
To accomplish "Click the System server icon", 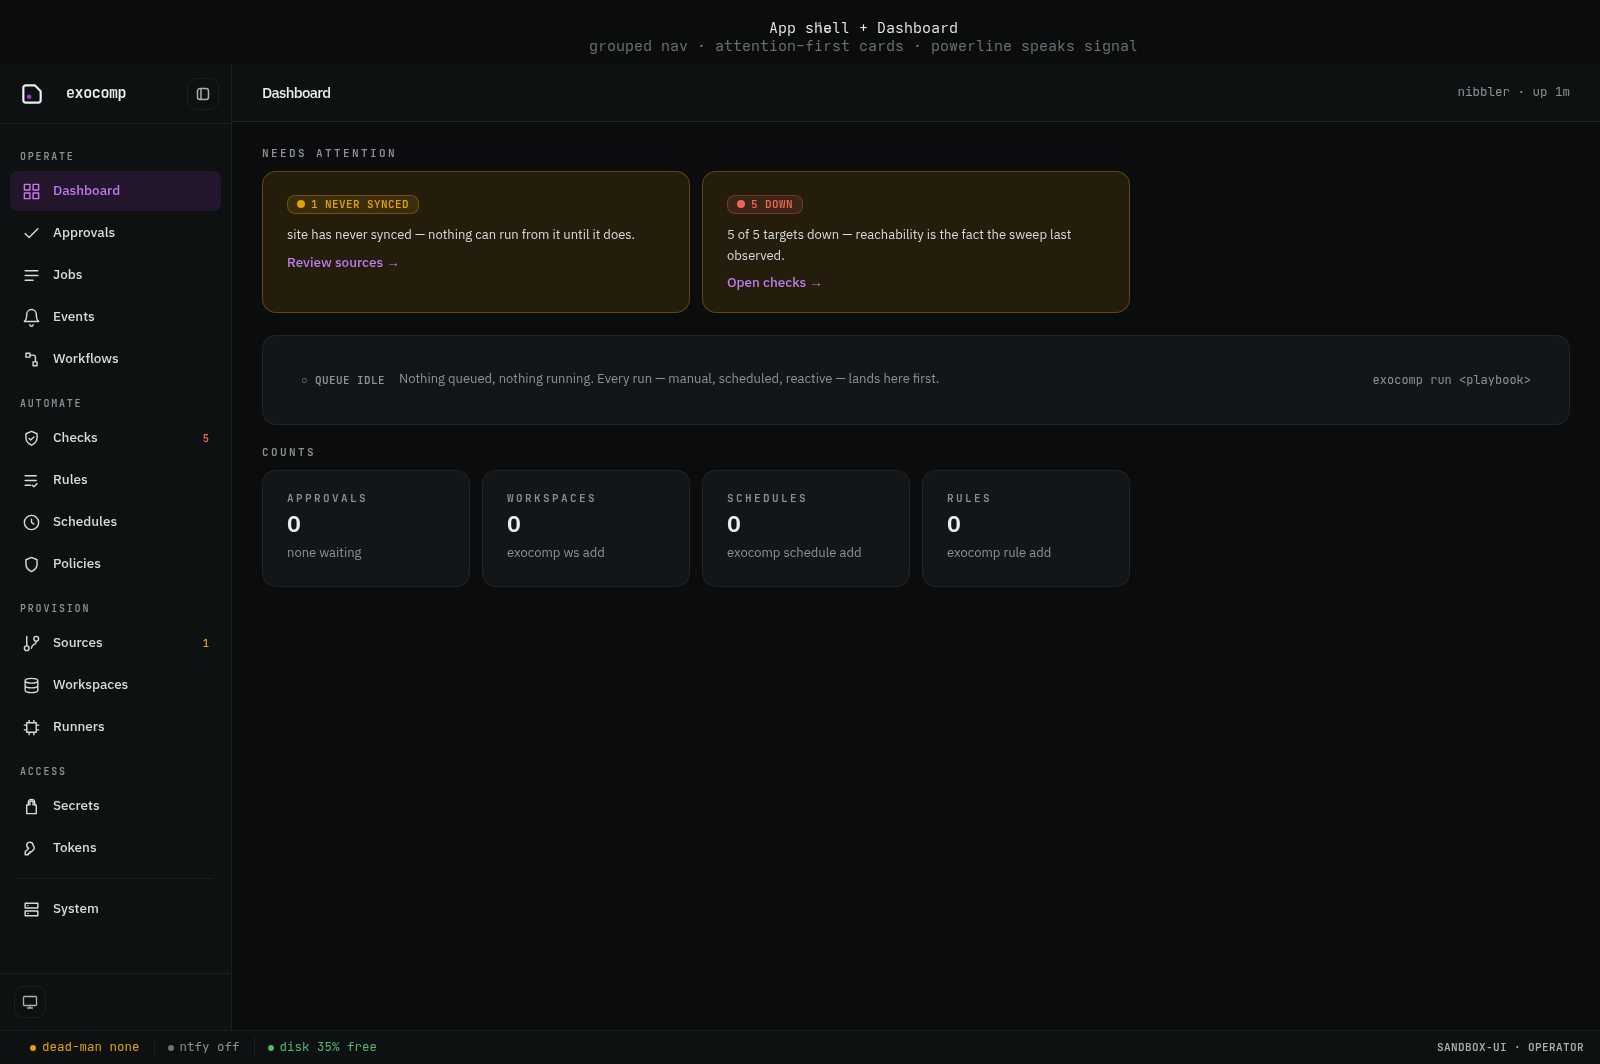I will pyautogui.click(x=31, y=909).
